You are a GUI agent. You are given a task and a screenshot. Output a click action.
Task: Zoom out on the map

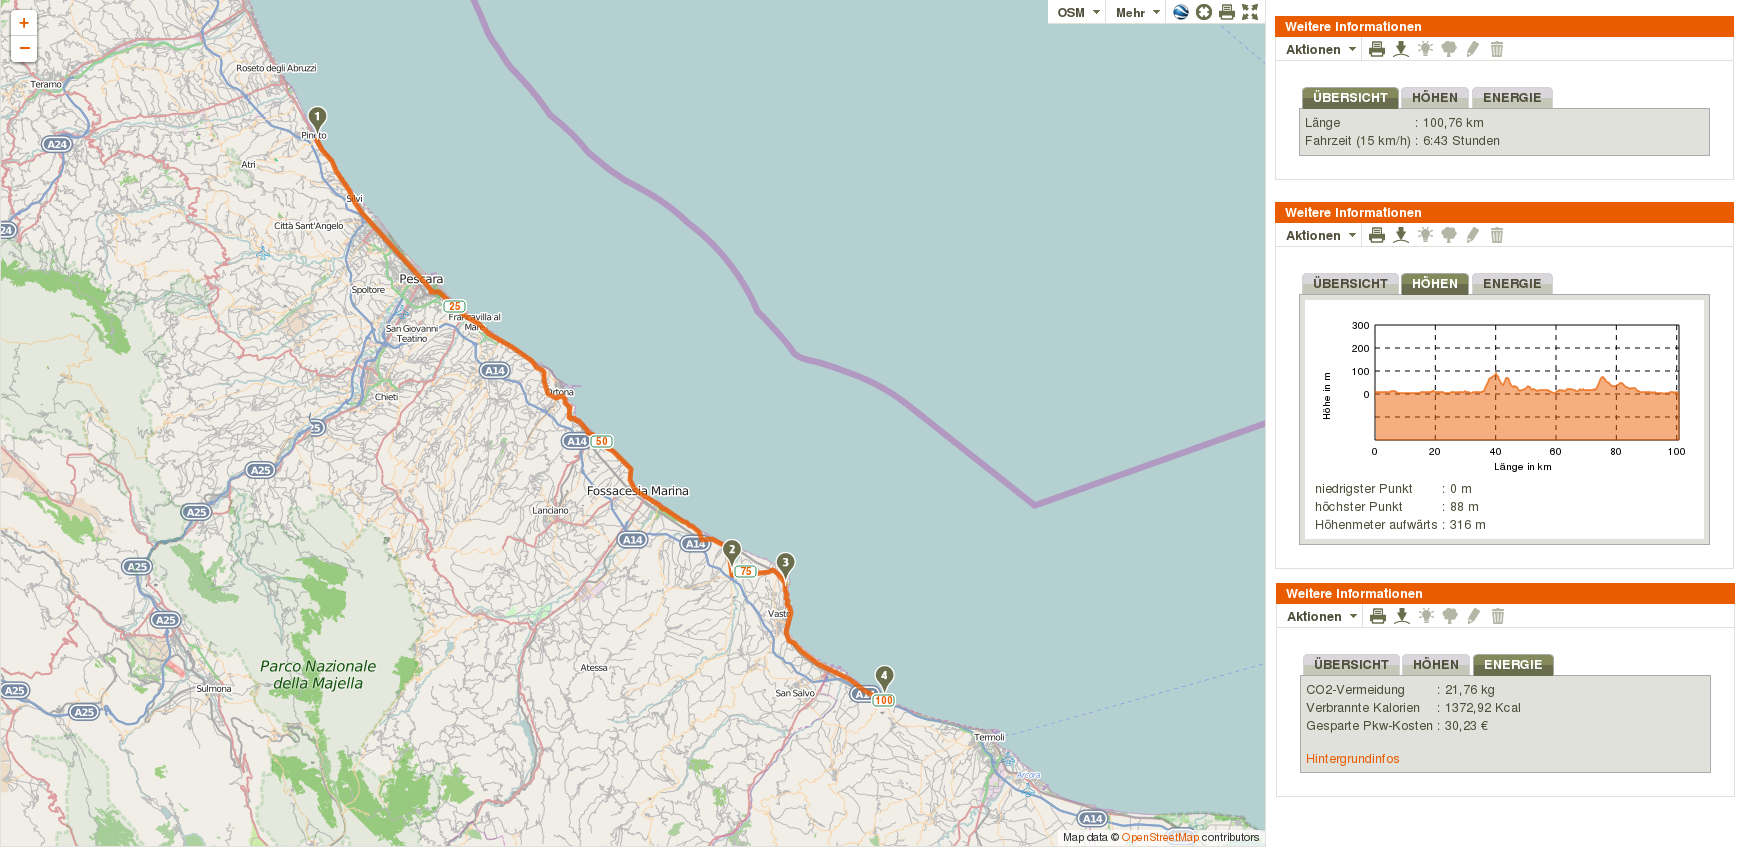24,48
